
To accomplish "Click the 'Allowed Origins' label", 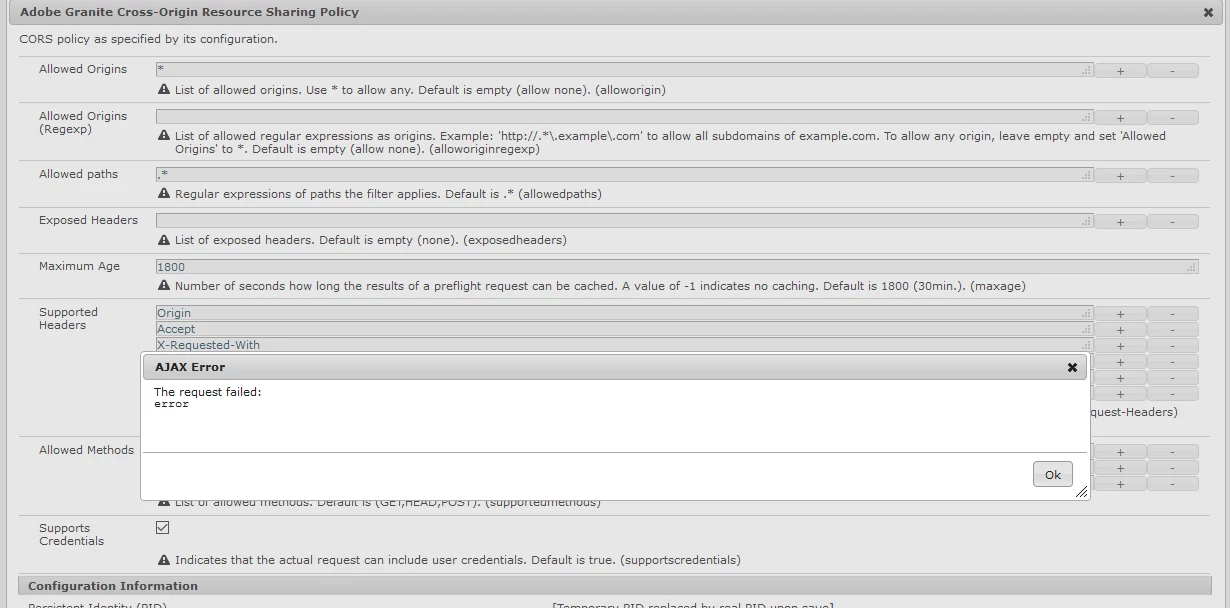I will pos(83,69).
